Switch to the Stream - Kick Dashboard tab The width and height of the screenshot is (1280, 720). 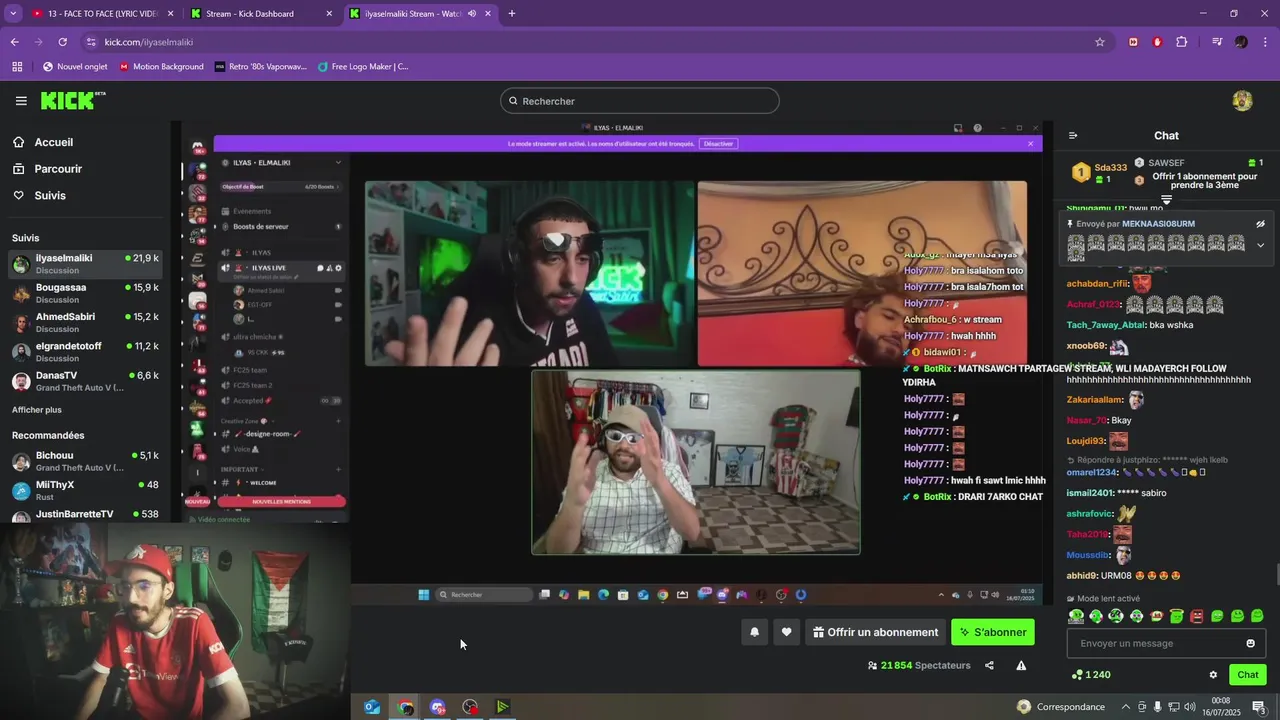[260, 14]
